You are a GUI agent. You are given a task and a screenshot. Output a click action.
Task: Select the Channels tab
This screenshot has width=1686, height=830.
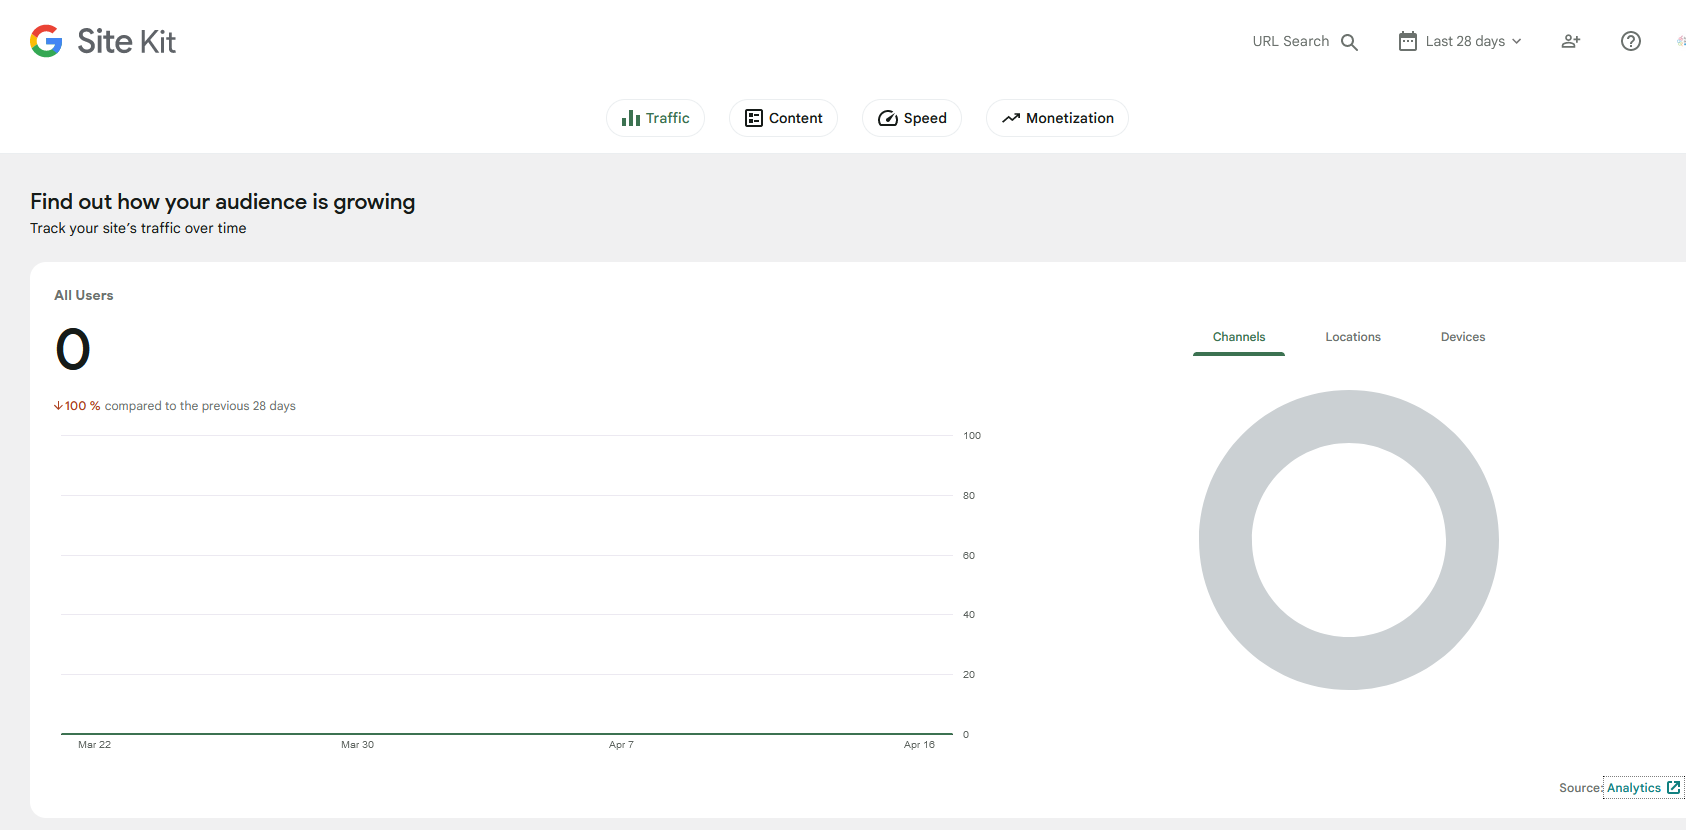pyautogui.click(x=1239, y=337)
